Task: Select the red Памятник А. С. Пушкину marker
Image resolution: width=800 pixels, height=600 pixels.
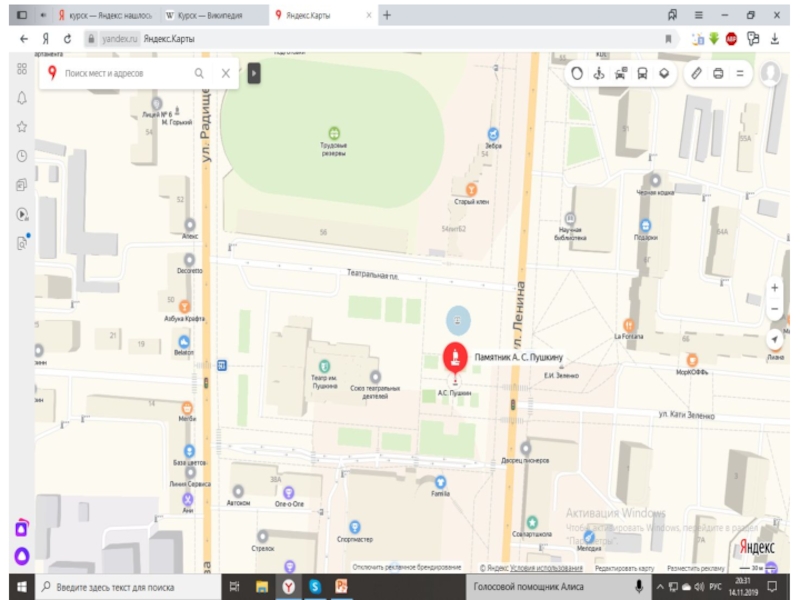Action: coord(455,356)
